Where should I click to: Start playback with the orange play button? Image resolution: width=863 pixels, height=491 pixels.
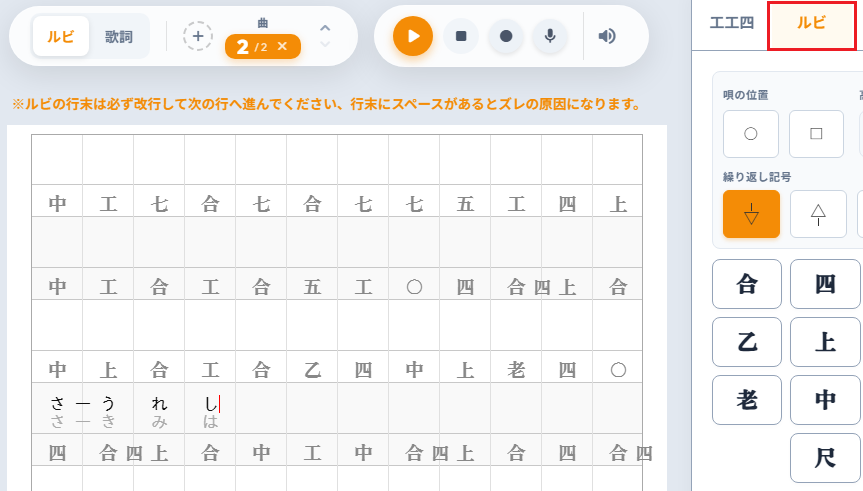pos(413,36)
